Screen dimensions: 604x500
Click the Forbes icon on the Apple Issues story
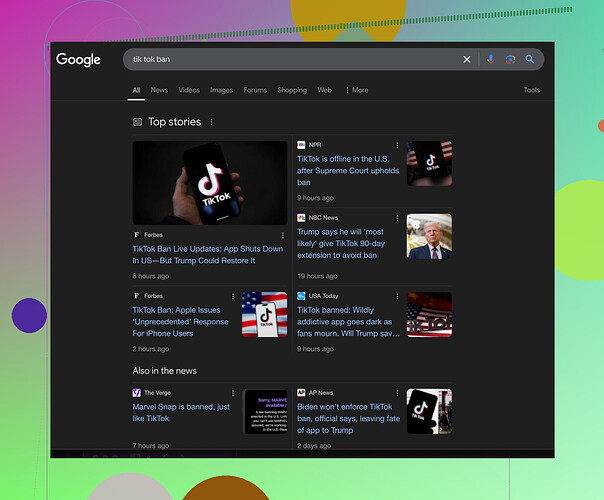point(136,296)
